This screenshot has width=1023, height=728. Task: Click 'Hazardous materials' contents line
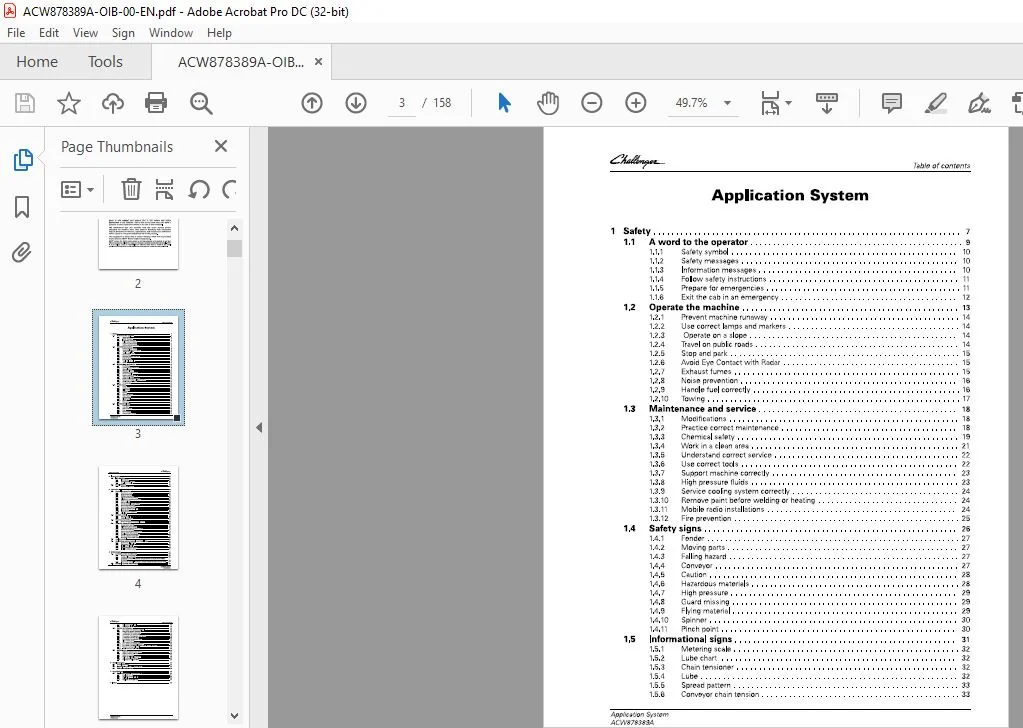coord(714,584)
